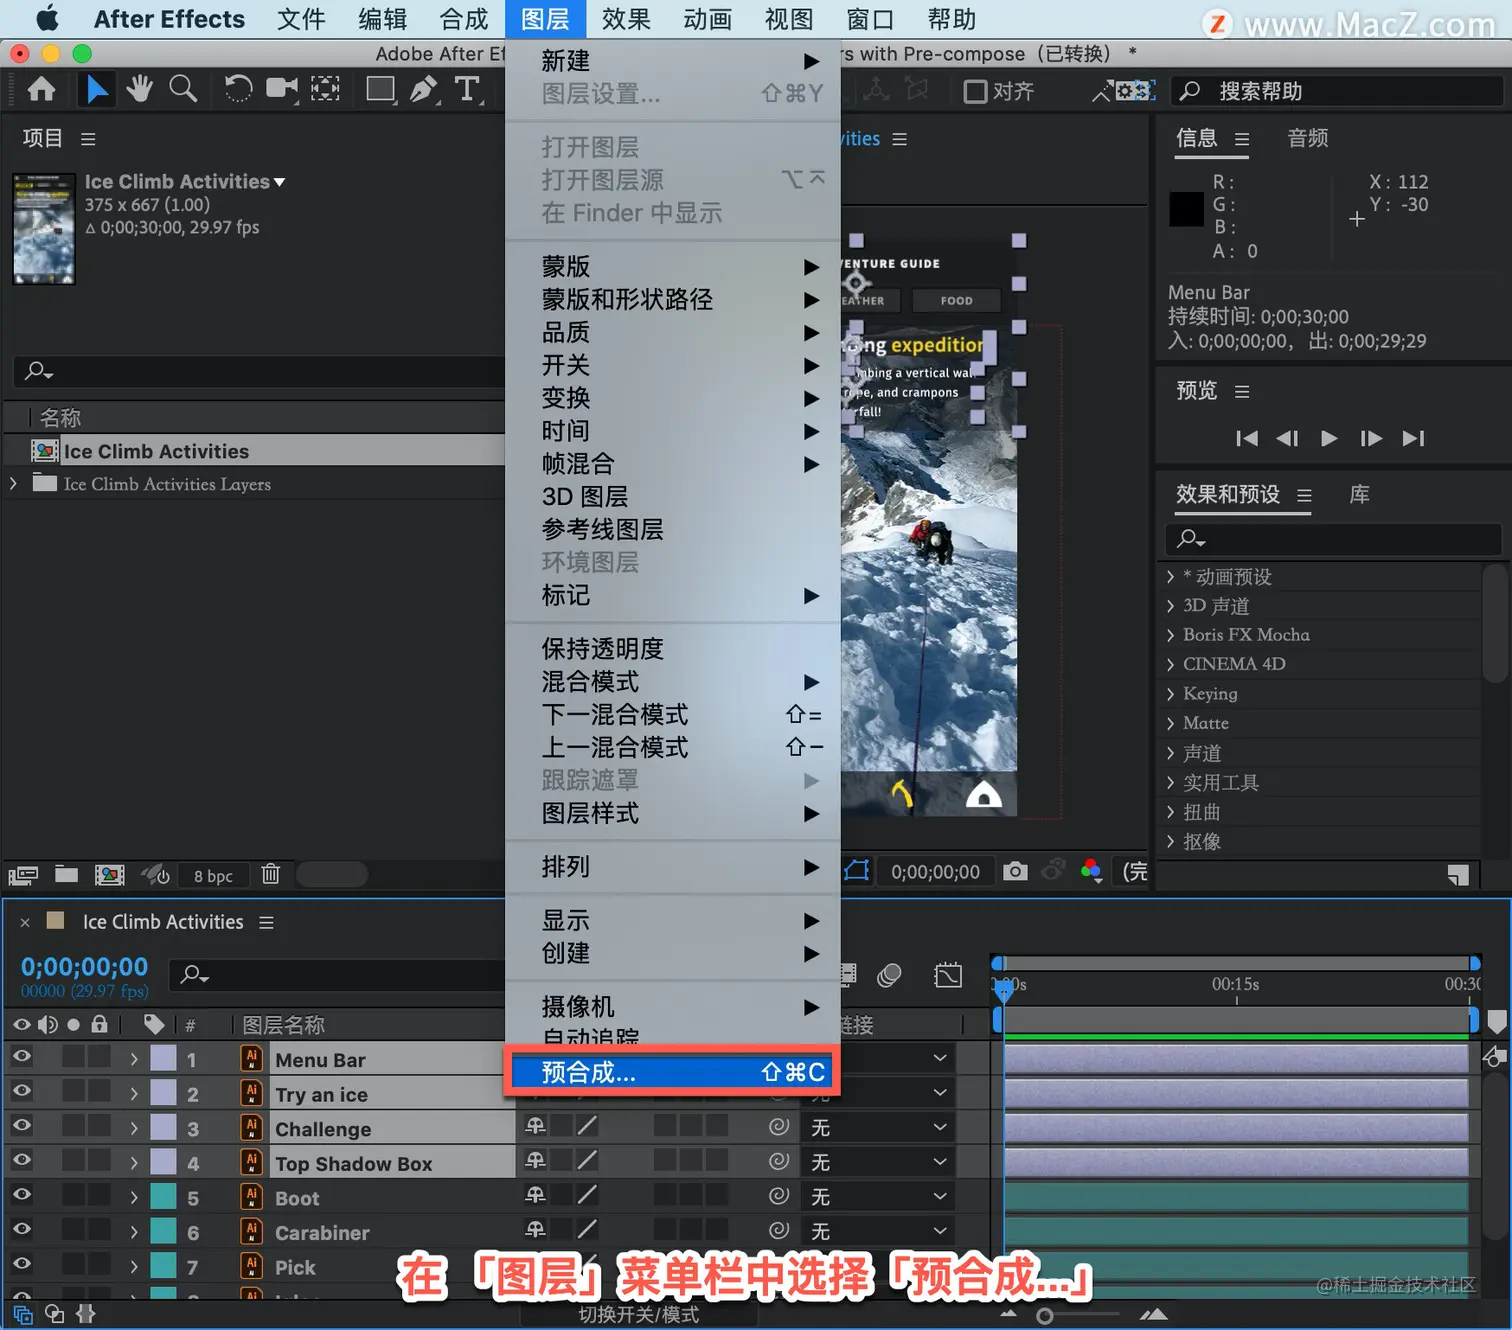Screen dimensions: 1512x1330
Task: Open the 项目 panel menu
Action: pos(88,139)
